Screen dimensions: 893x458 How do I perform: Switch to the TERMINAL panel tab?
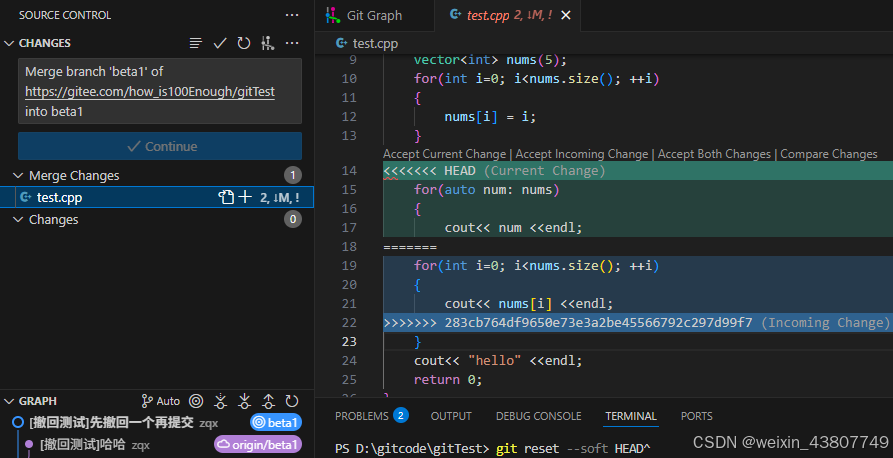point(631,416)
